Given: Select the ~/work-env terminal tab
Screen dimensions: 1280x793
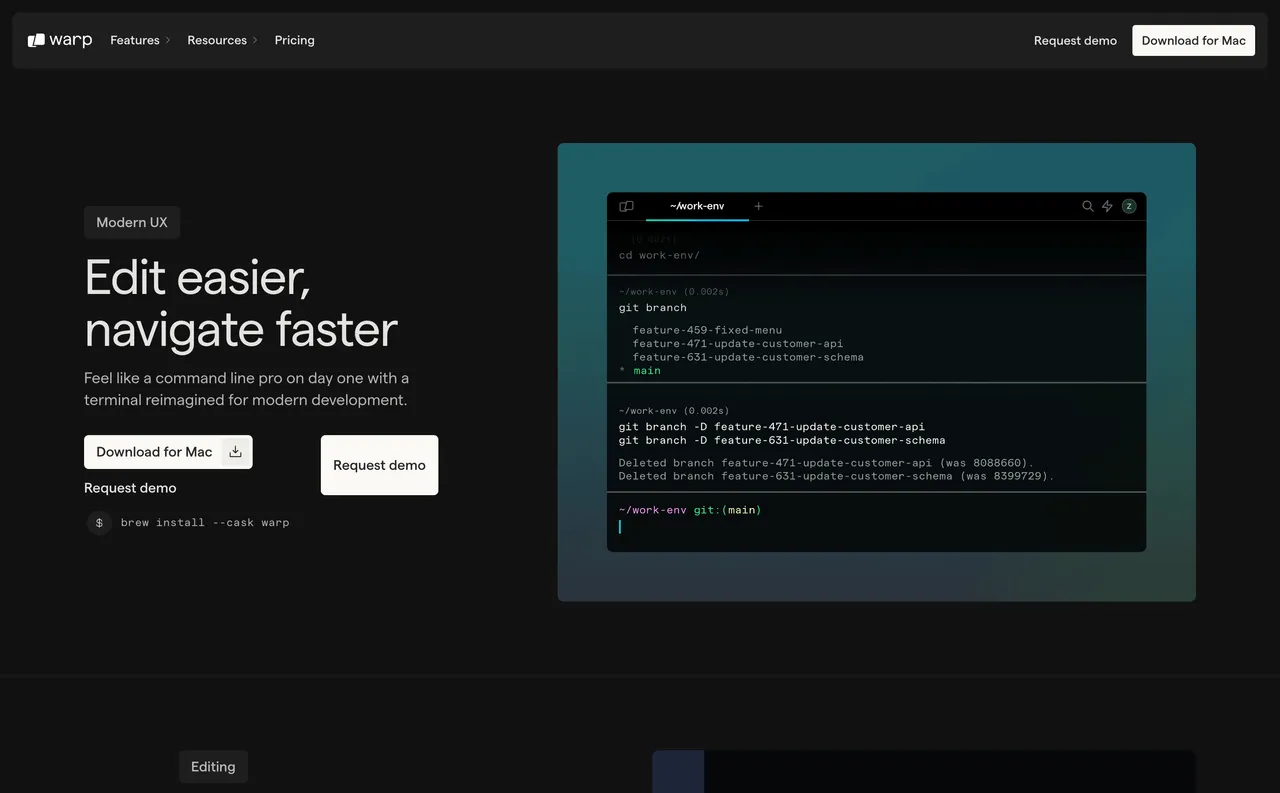Looking at the screenshot, I should [696, 206].
